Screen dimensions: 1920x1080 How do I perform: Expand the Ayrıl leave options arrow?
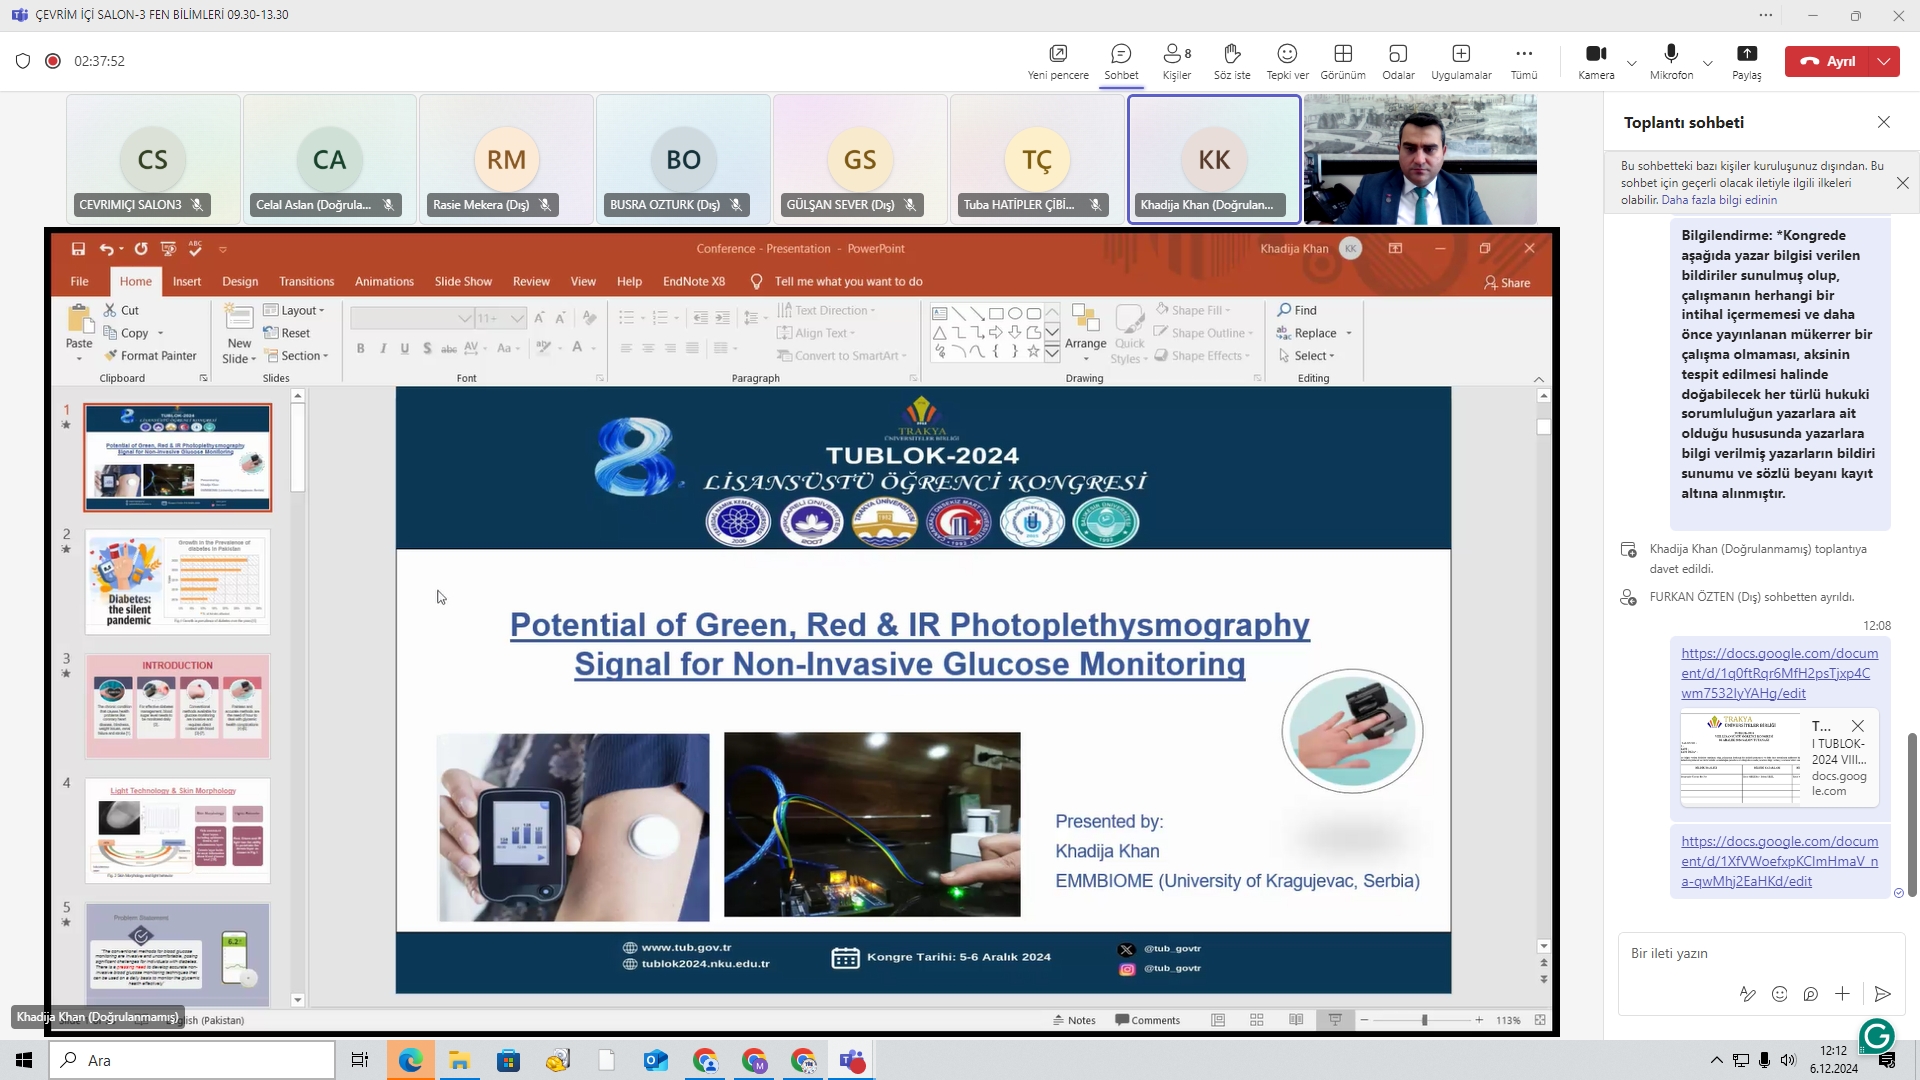click(1885, 61)
